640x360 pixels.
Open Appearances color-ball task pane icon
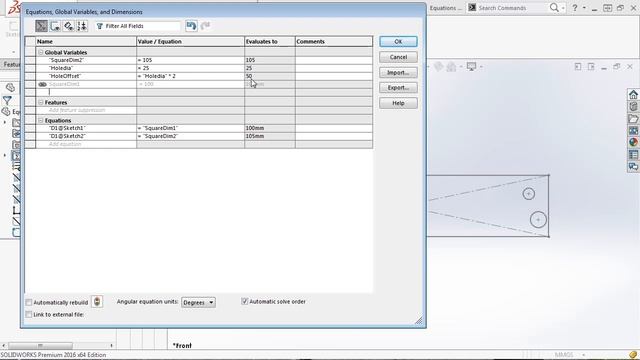pos(633,142)
